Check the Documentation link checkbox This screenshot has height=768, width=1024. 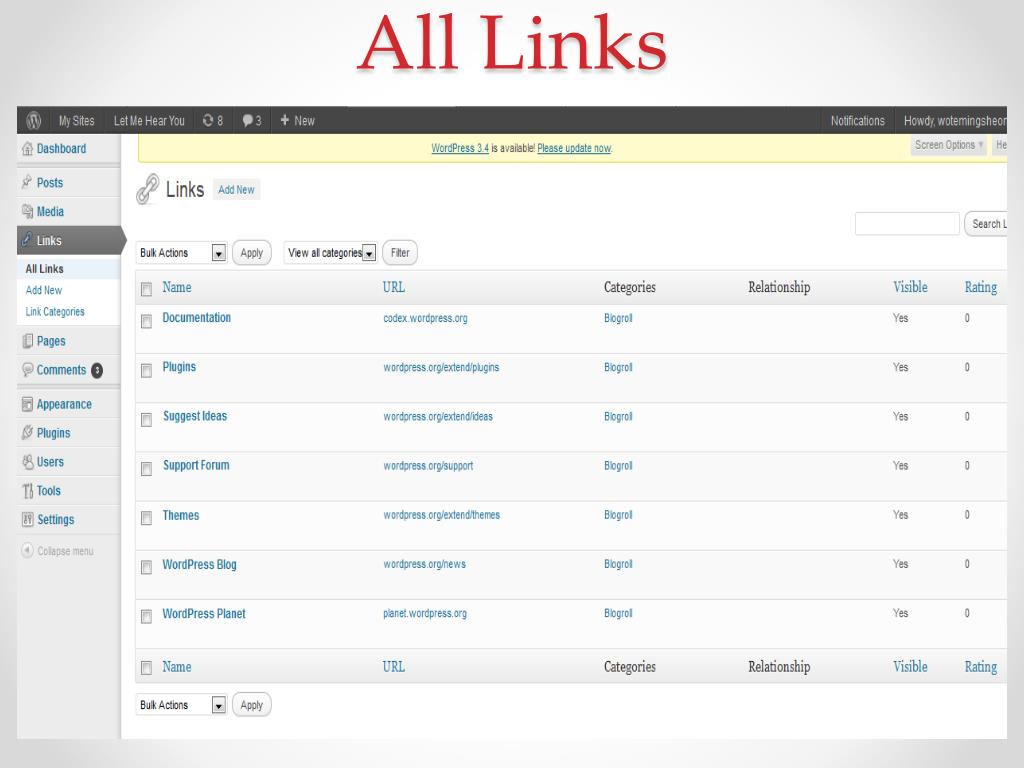click(x=146, y=321)
